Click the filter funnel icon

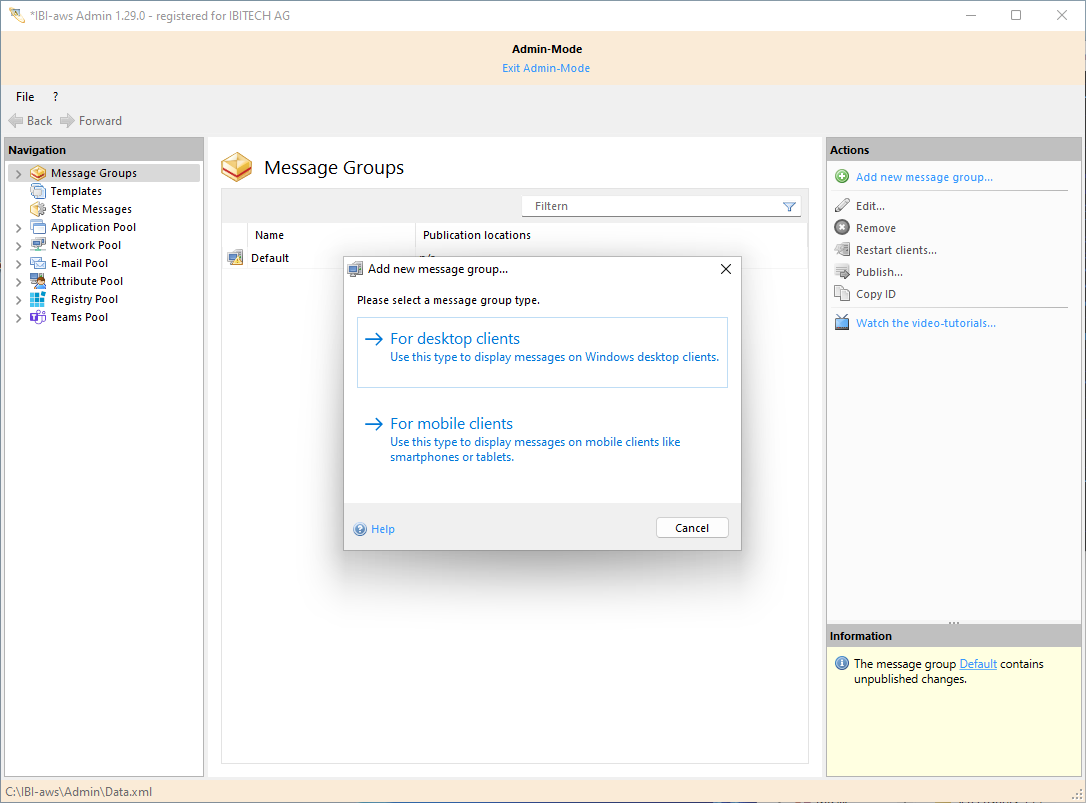coord(789,206)
